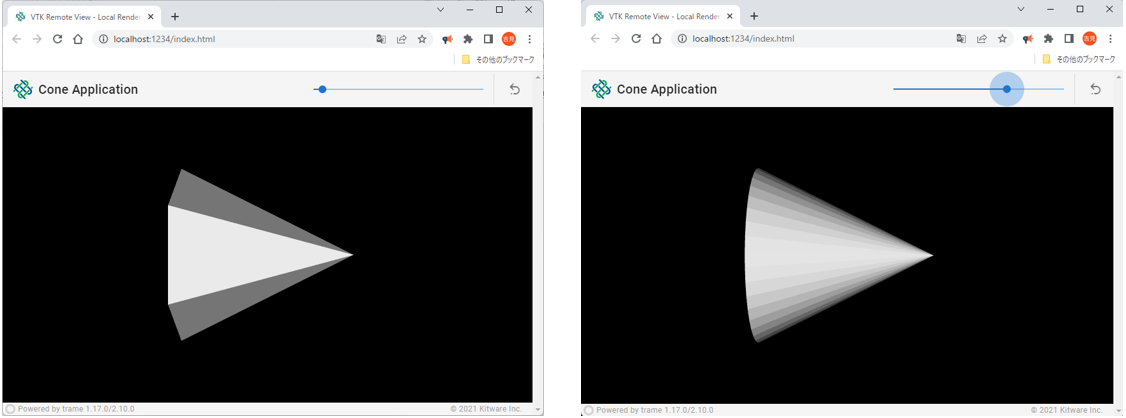Expand tab search chevron in right browser
This screenshot has height=418, width=1126.
point(1021,9)
